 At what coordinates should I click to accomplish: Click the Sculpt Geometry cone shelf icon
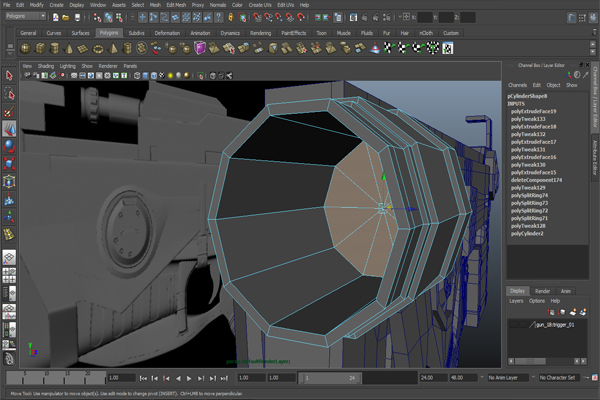pyautogui.click(x=374, y=48)
